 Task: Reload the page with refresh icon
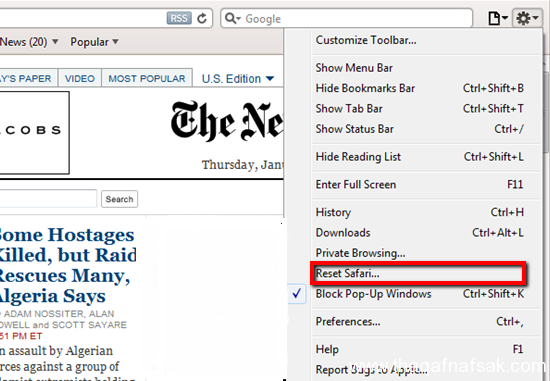202,18
